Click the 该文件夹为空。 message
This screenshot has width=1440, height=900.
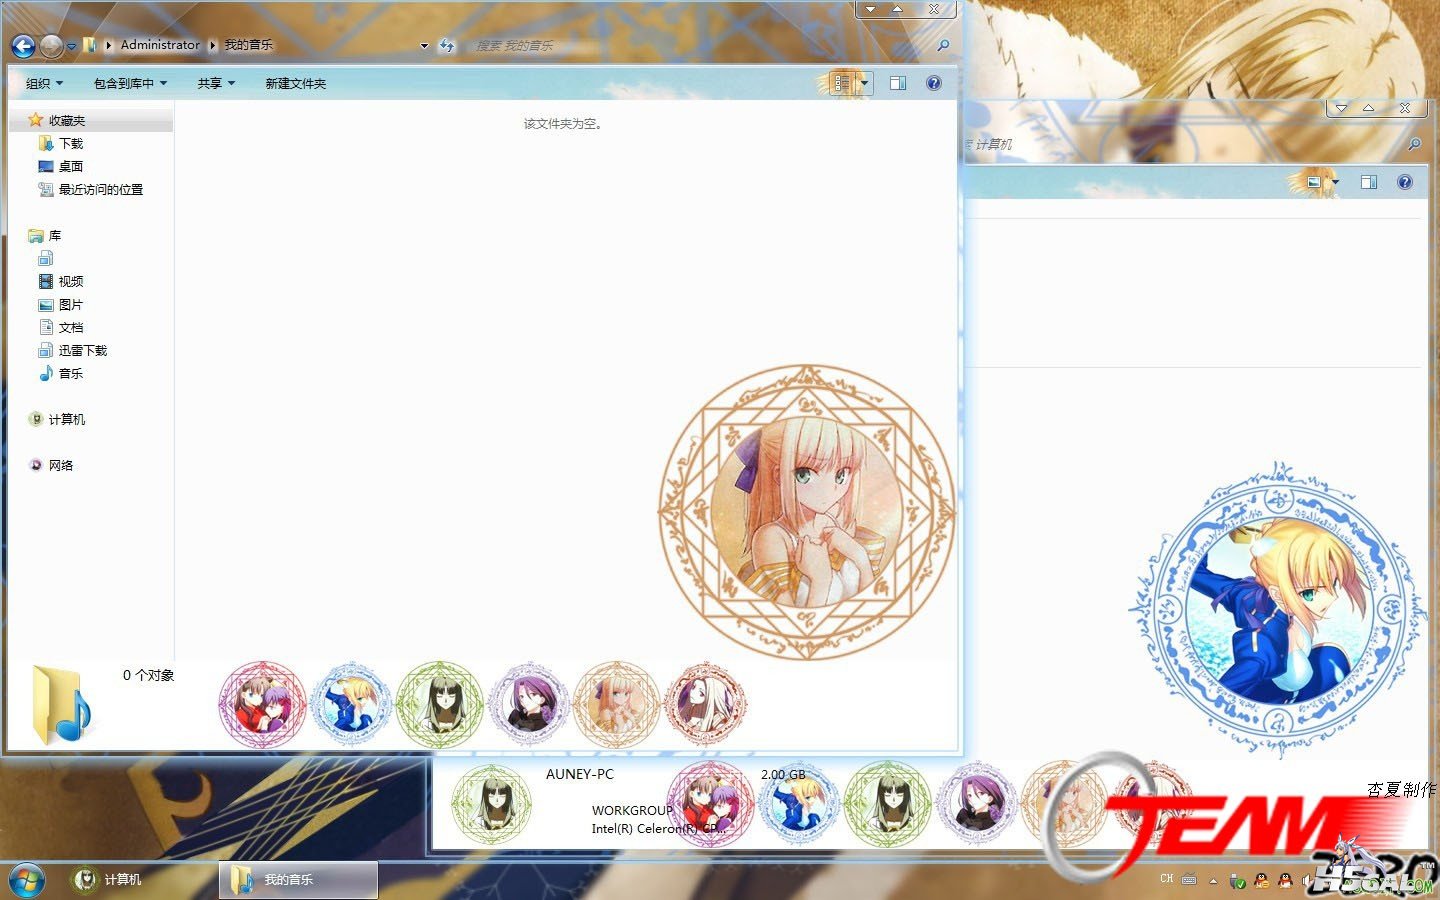(563, 124)
